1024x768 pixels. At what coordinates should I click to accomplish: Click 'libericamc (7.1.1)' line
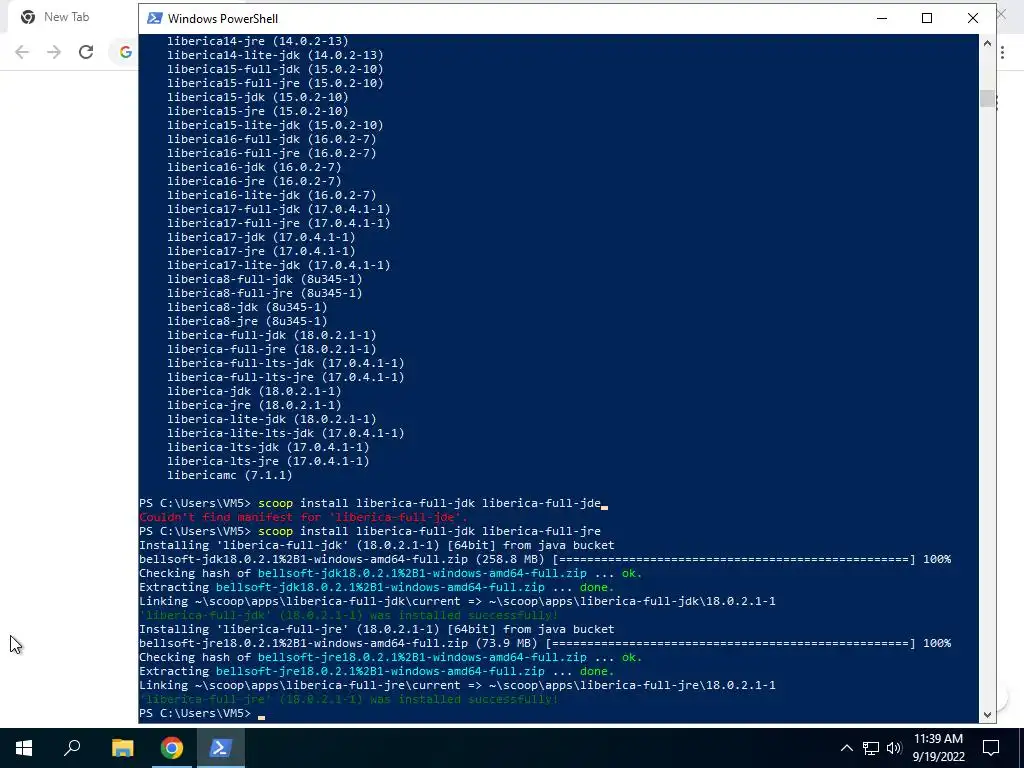click(x=230, y=475)
